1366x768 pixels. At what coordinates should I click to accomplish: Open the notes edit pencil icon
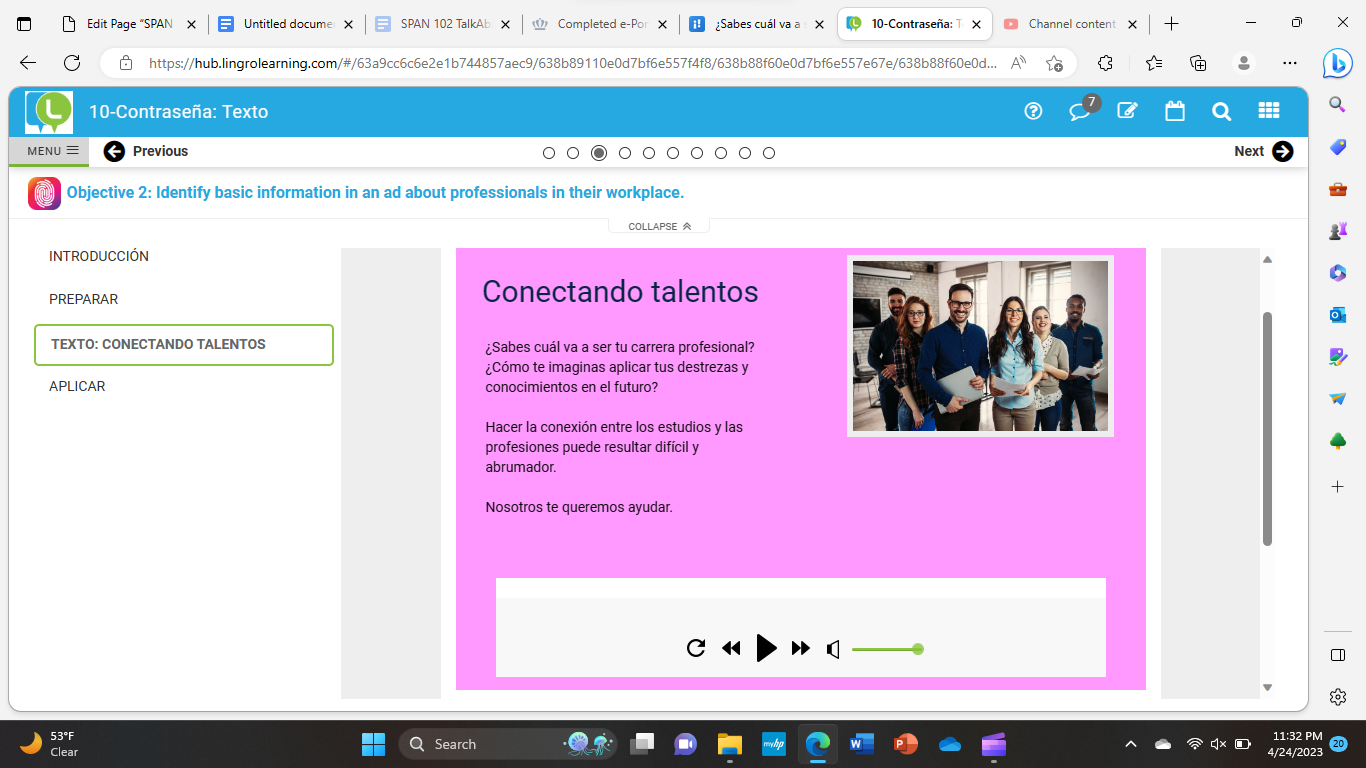(x=1128, y=111)
